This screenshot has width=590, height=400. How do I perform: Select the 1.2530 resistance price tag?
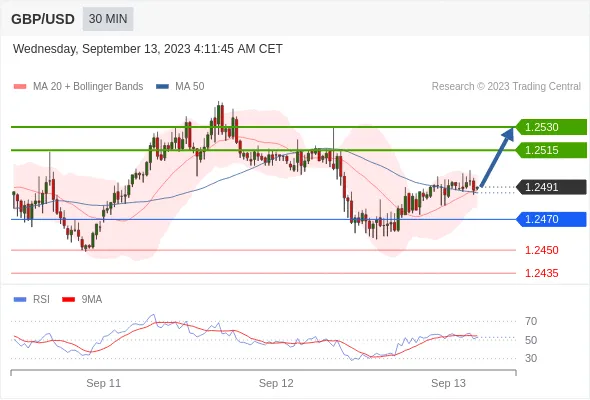pos(551,127)
